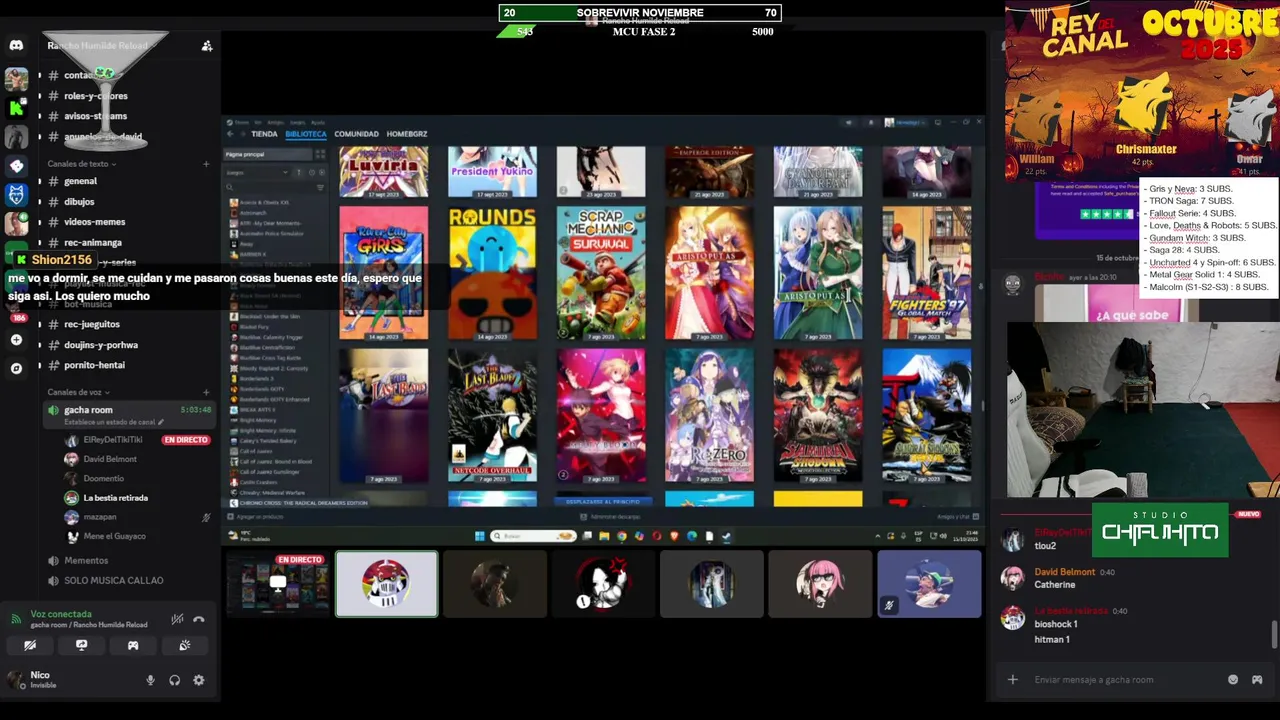Open Steam library filter icon
Image resolution: width=1280 pixels, height=720 pixels.
pyautogui.click(x=320, y=187)
